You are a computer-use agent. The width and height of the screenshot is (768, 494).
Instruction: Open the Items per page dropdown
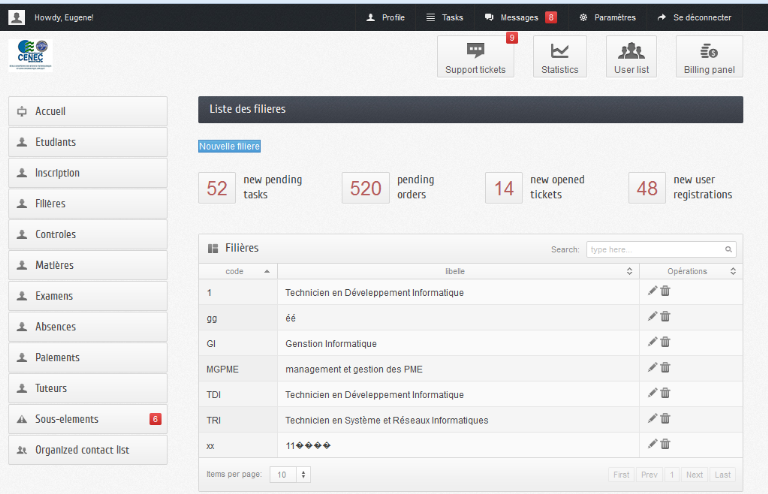(x=291, y=474)
